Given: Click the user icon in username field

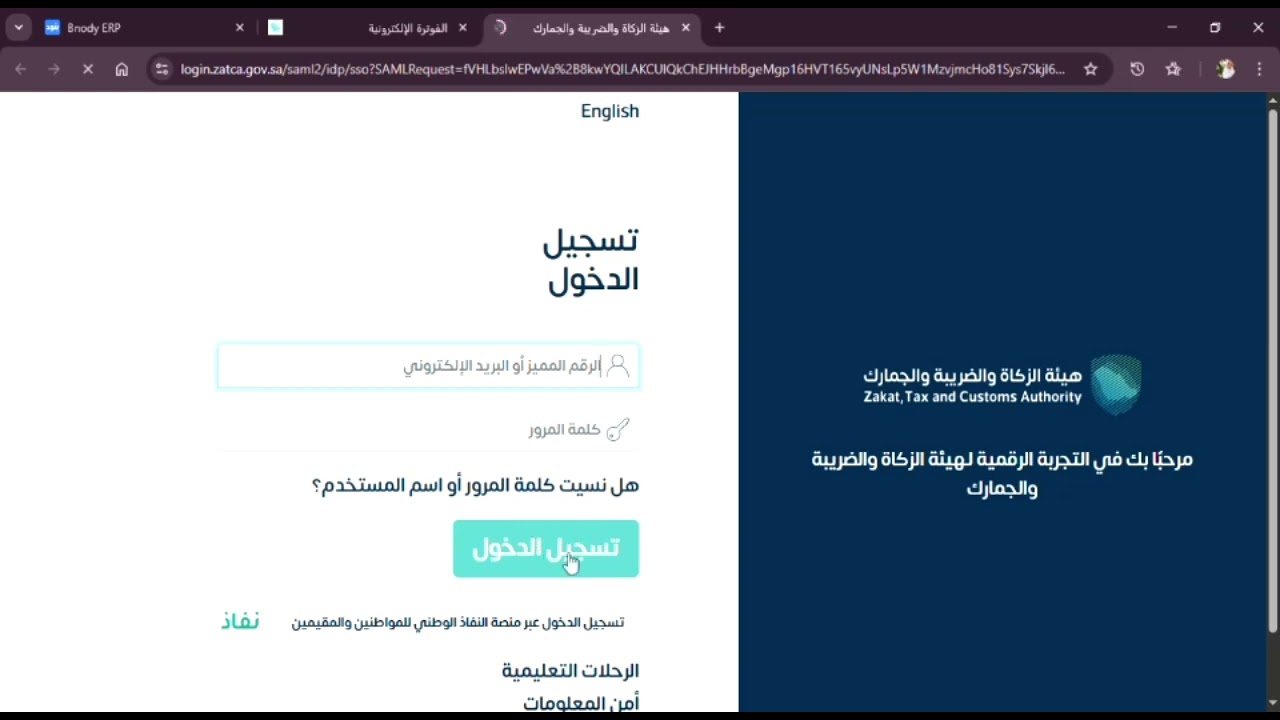Looking at the screenshot, I should click(x=618, y=366).
